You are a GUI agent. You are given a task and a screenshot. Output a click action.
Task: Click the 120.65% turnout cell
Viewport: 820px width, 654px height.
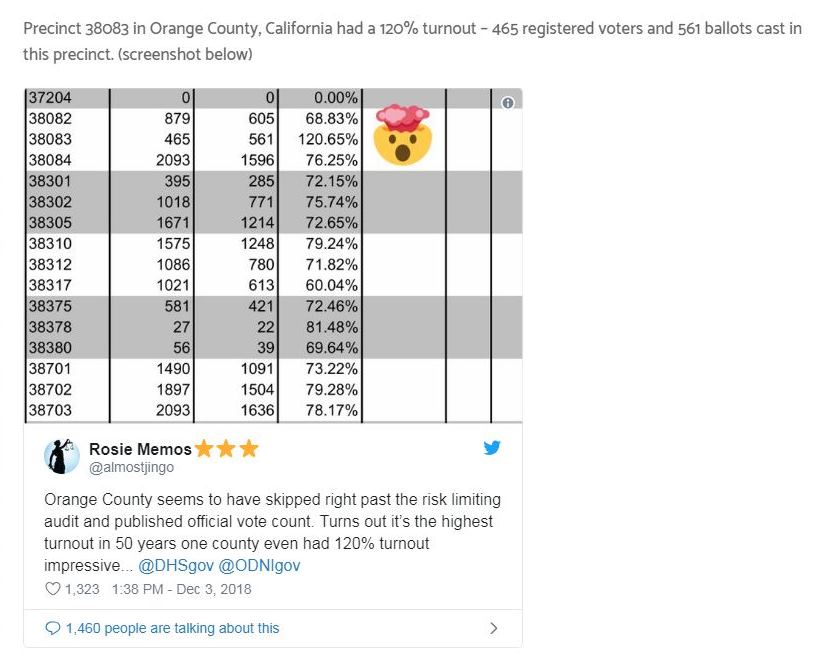(x=328, y=140)
